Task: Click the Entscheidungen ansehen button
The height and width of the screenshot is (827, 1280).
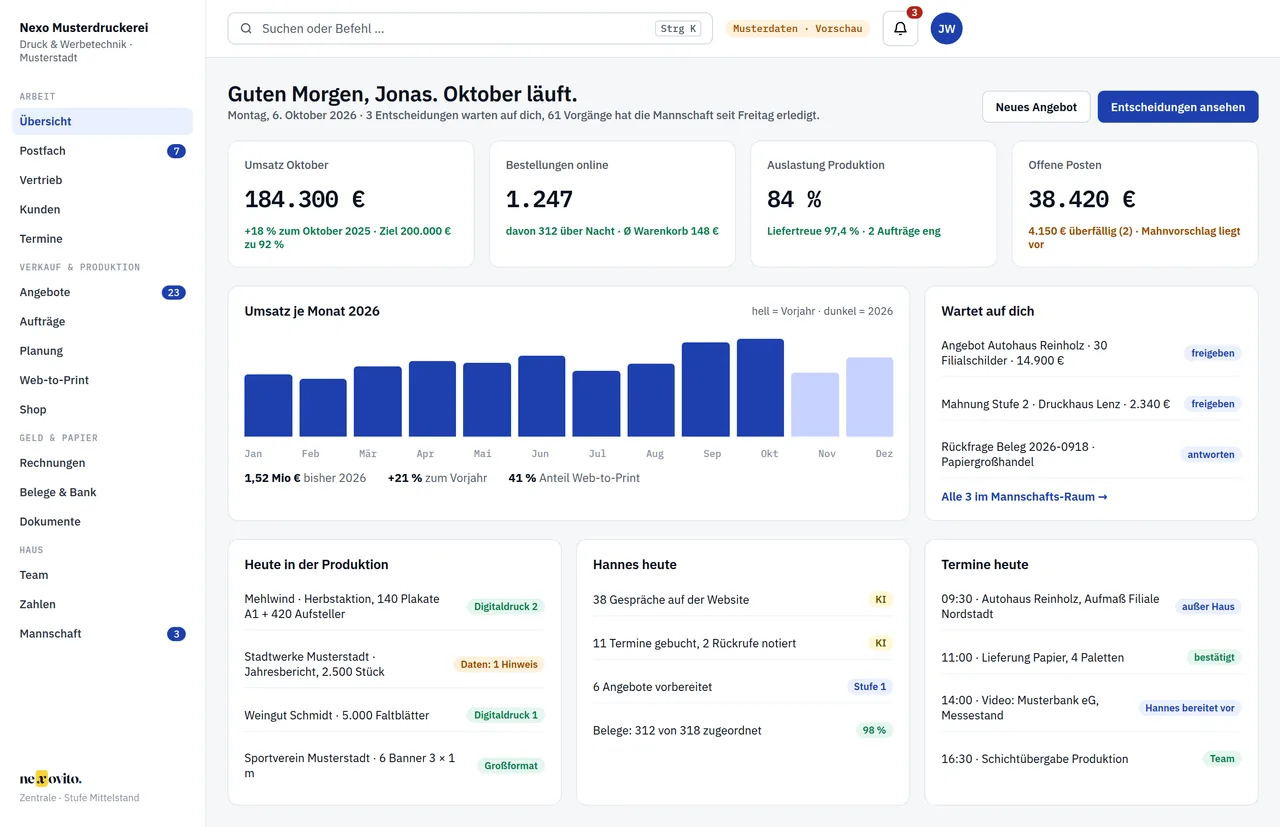Action: point(1178,107)
